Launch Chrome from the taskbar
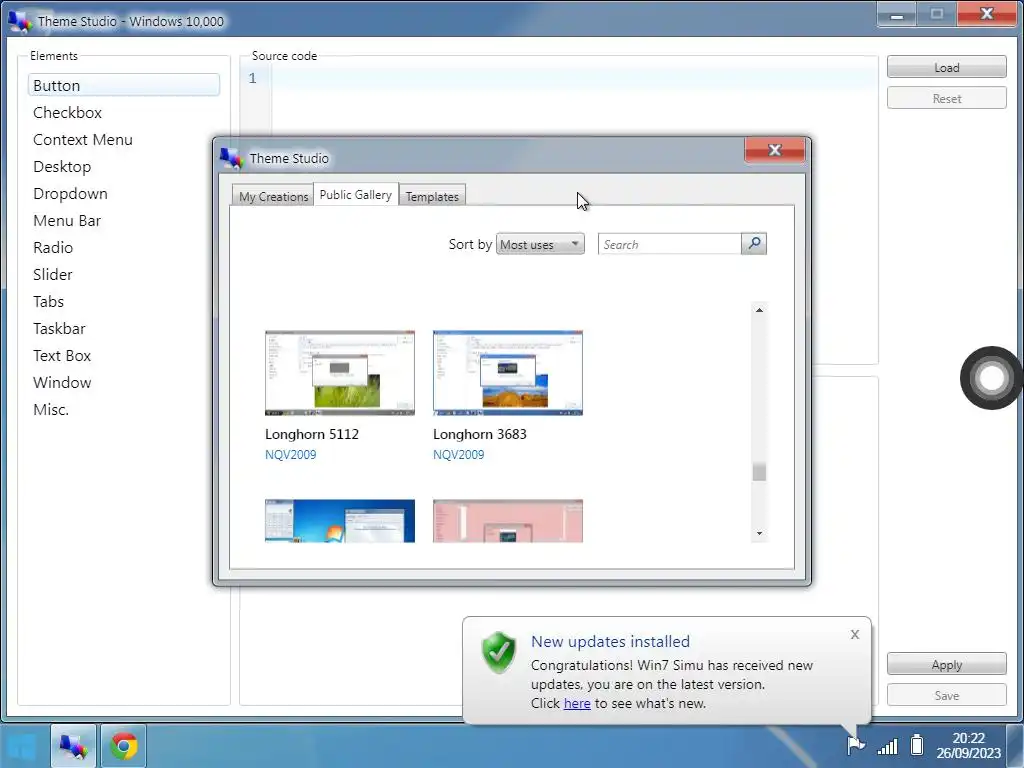The width and height of the screenshot is (1024, 768). (x=124, y=746)
